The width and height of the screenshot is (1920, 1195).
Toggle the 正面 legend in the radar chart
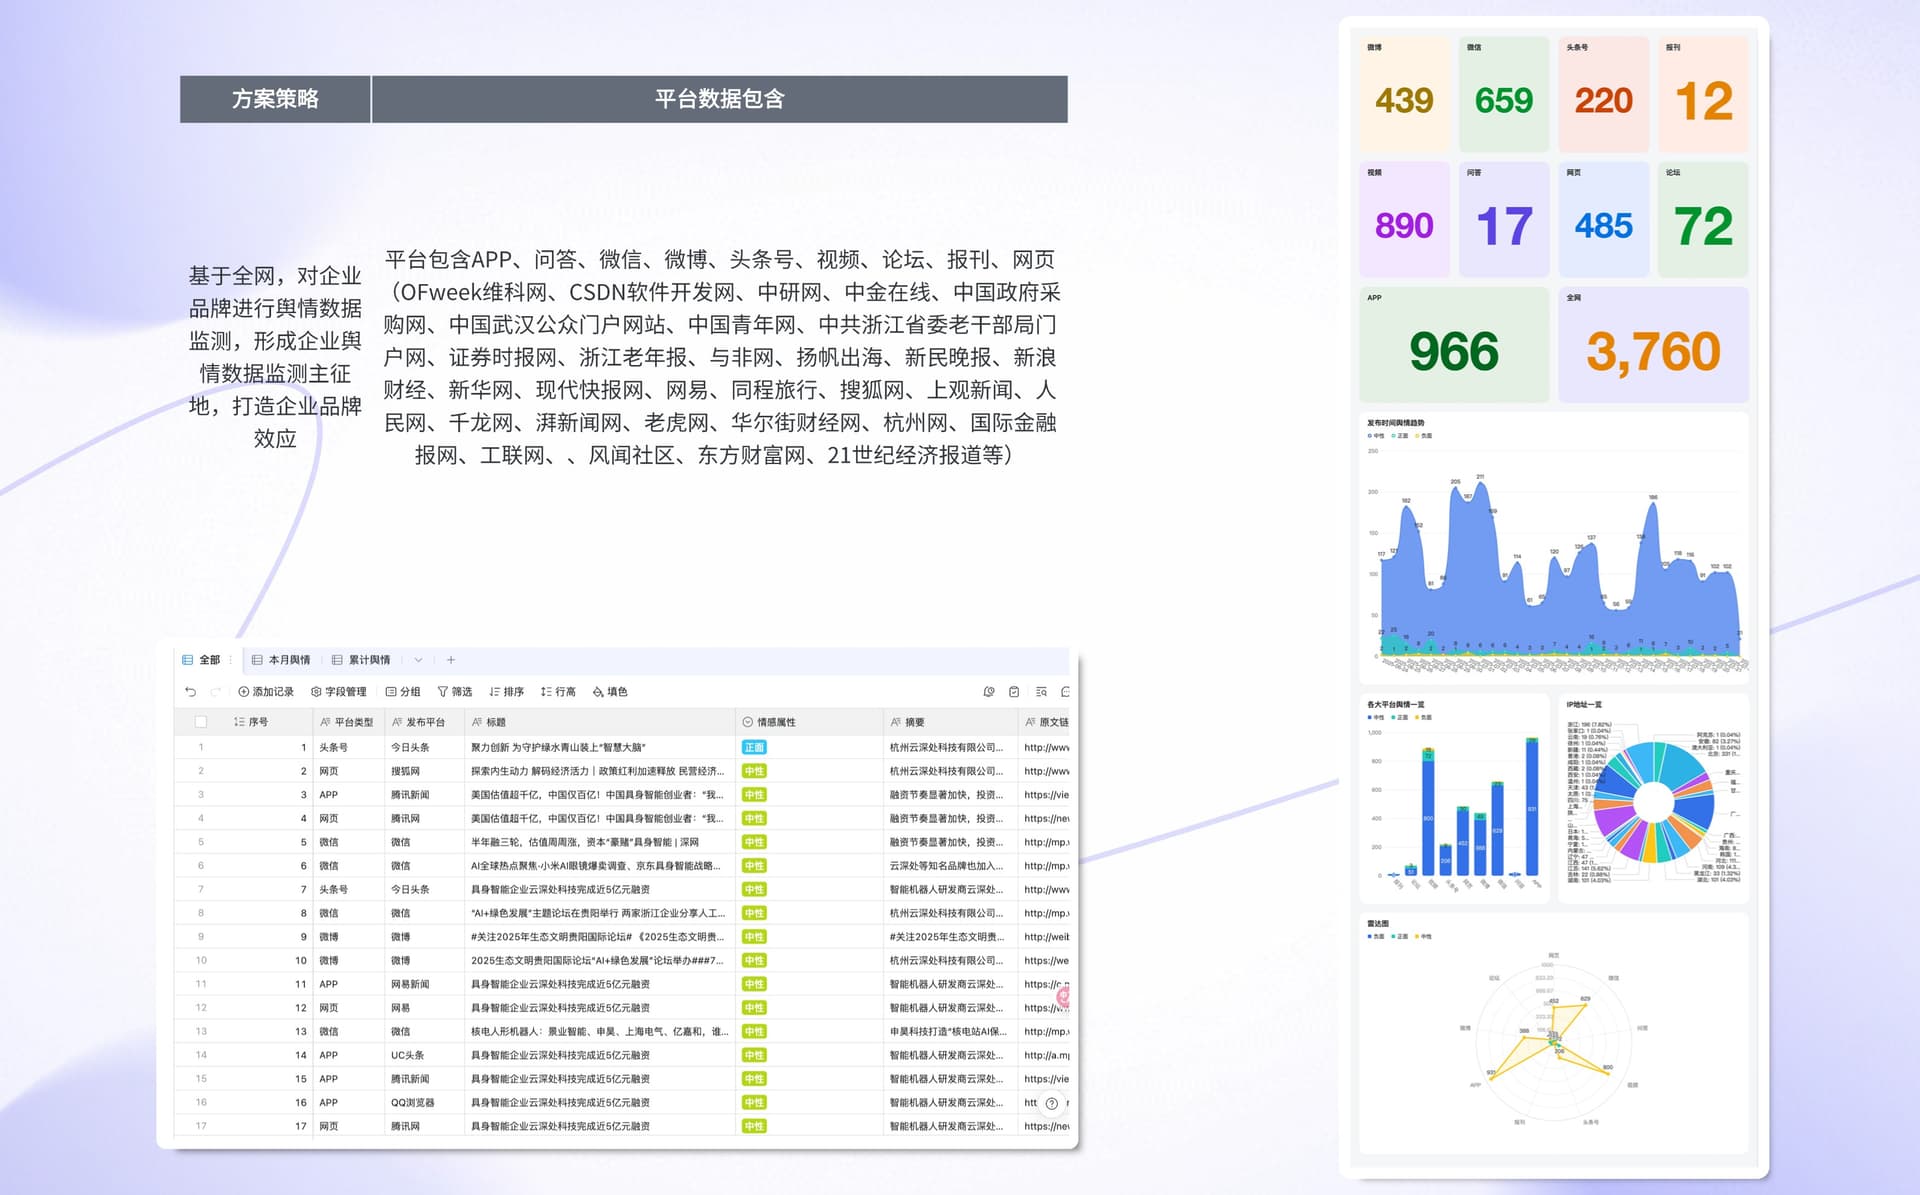pyautogui.click(x=1400, y=937)
